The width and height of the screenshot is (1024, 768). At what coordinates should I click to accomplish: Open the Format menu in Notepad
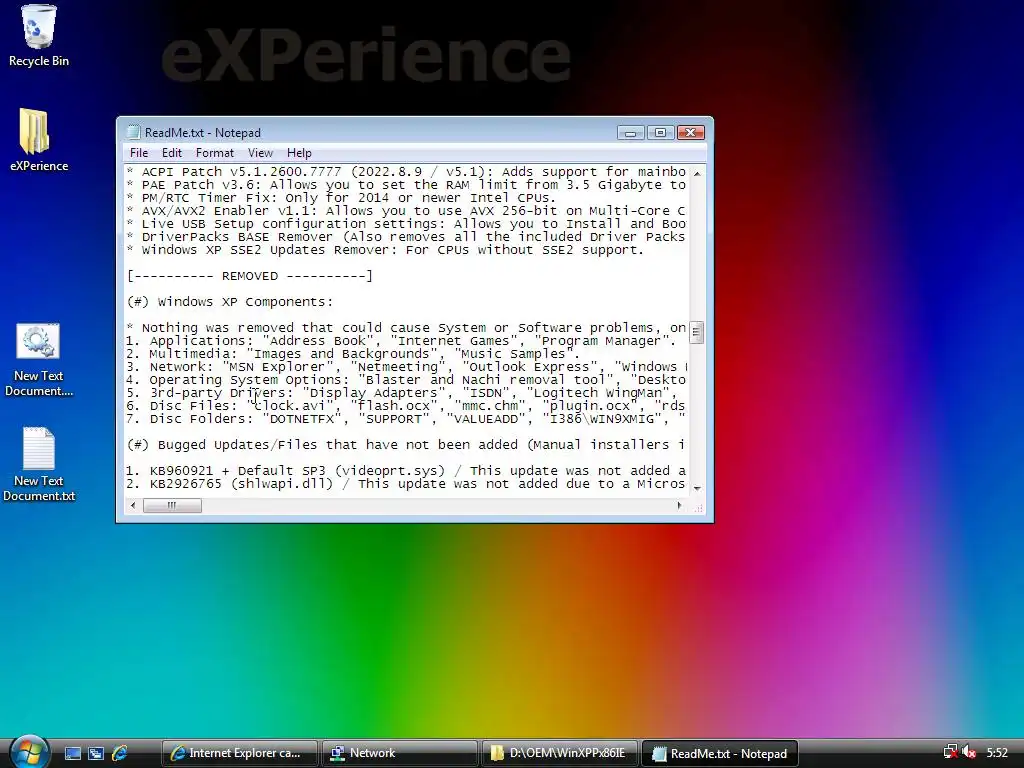[x=214, y=153]
